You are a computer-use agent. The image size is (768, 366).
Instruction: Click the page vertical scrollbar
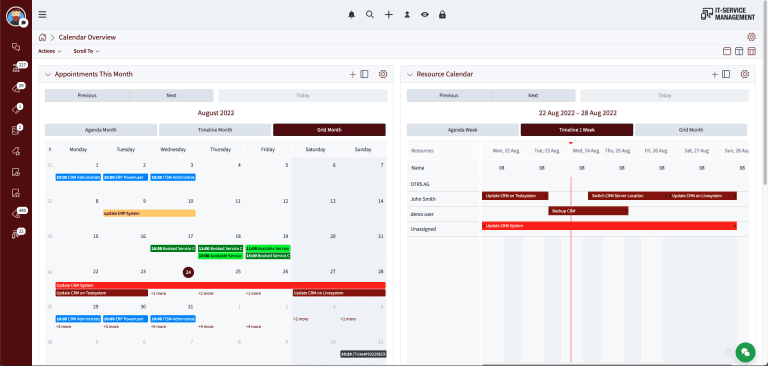tap(765, 93)
